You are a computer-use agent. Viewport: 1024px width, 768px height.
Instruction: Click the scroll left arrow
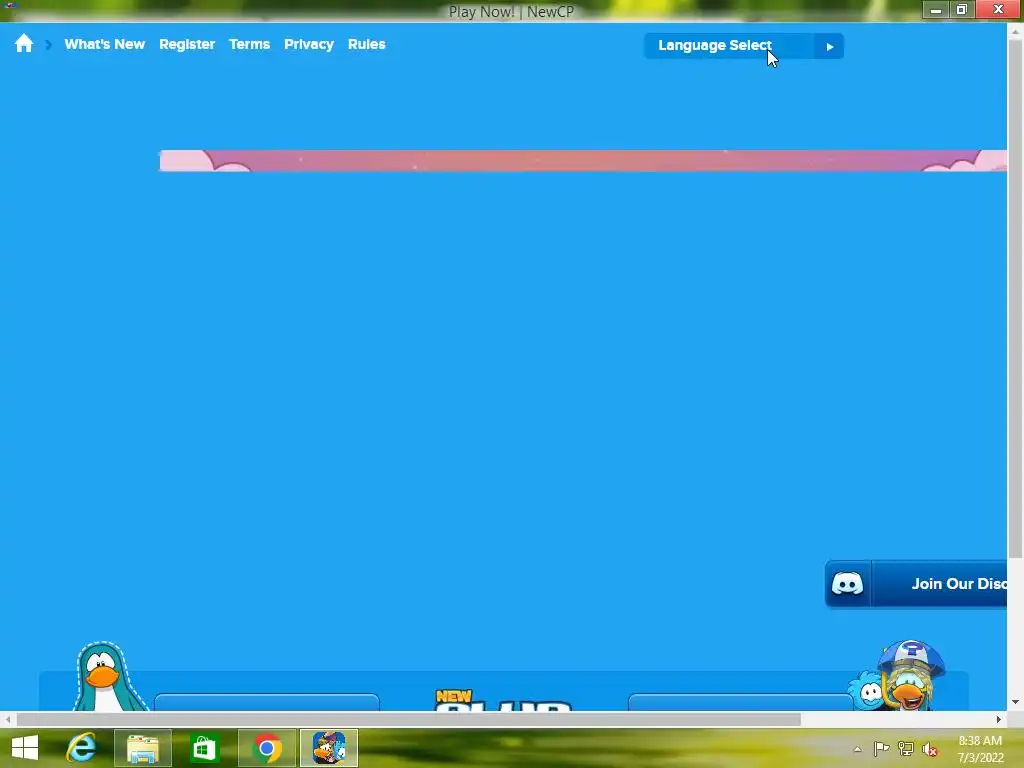click(8, 719)
